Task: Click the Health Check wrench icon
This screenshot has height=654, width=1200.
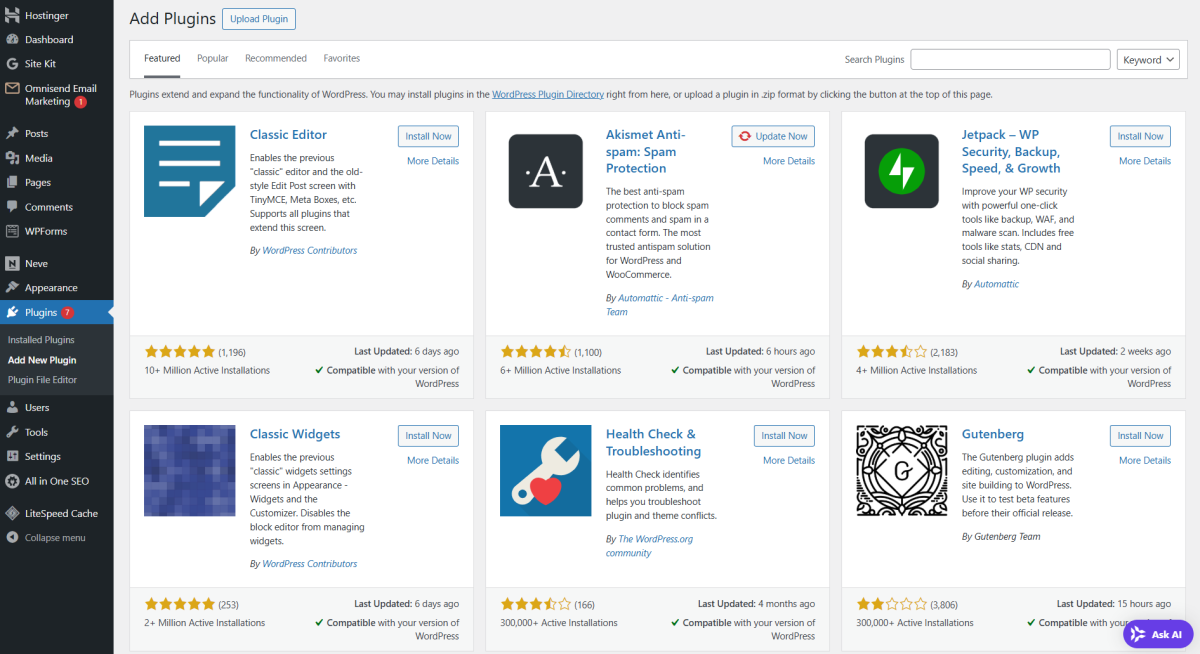Action: coord(545,470)
